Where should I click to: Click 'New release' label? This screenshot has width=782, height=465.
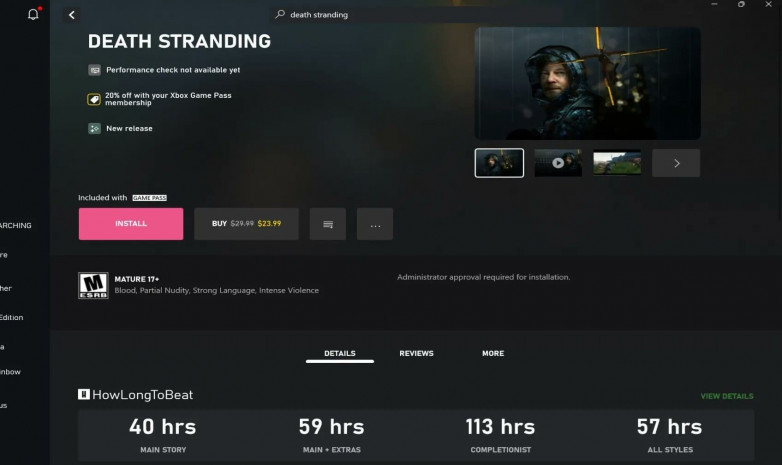pos(129,129)
